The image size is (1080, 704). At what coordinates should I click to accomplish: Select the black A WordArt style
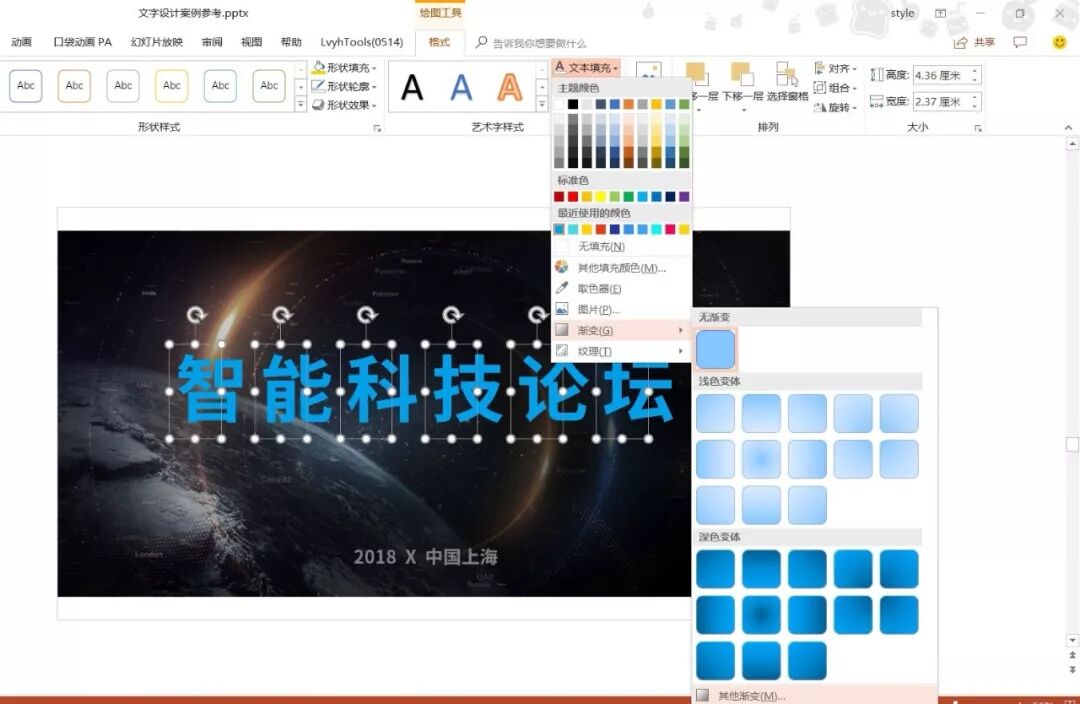coord(412,87)
